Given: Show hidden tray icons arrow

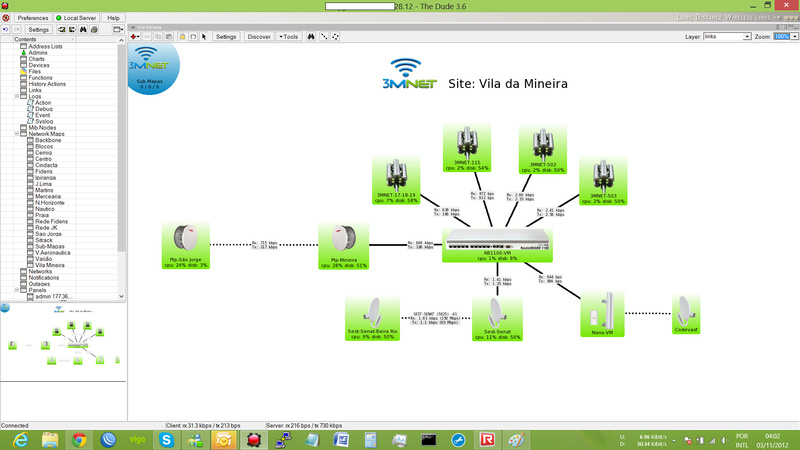Looking at the screenshot, I should [674, 440].
